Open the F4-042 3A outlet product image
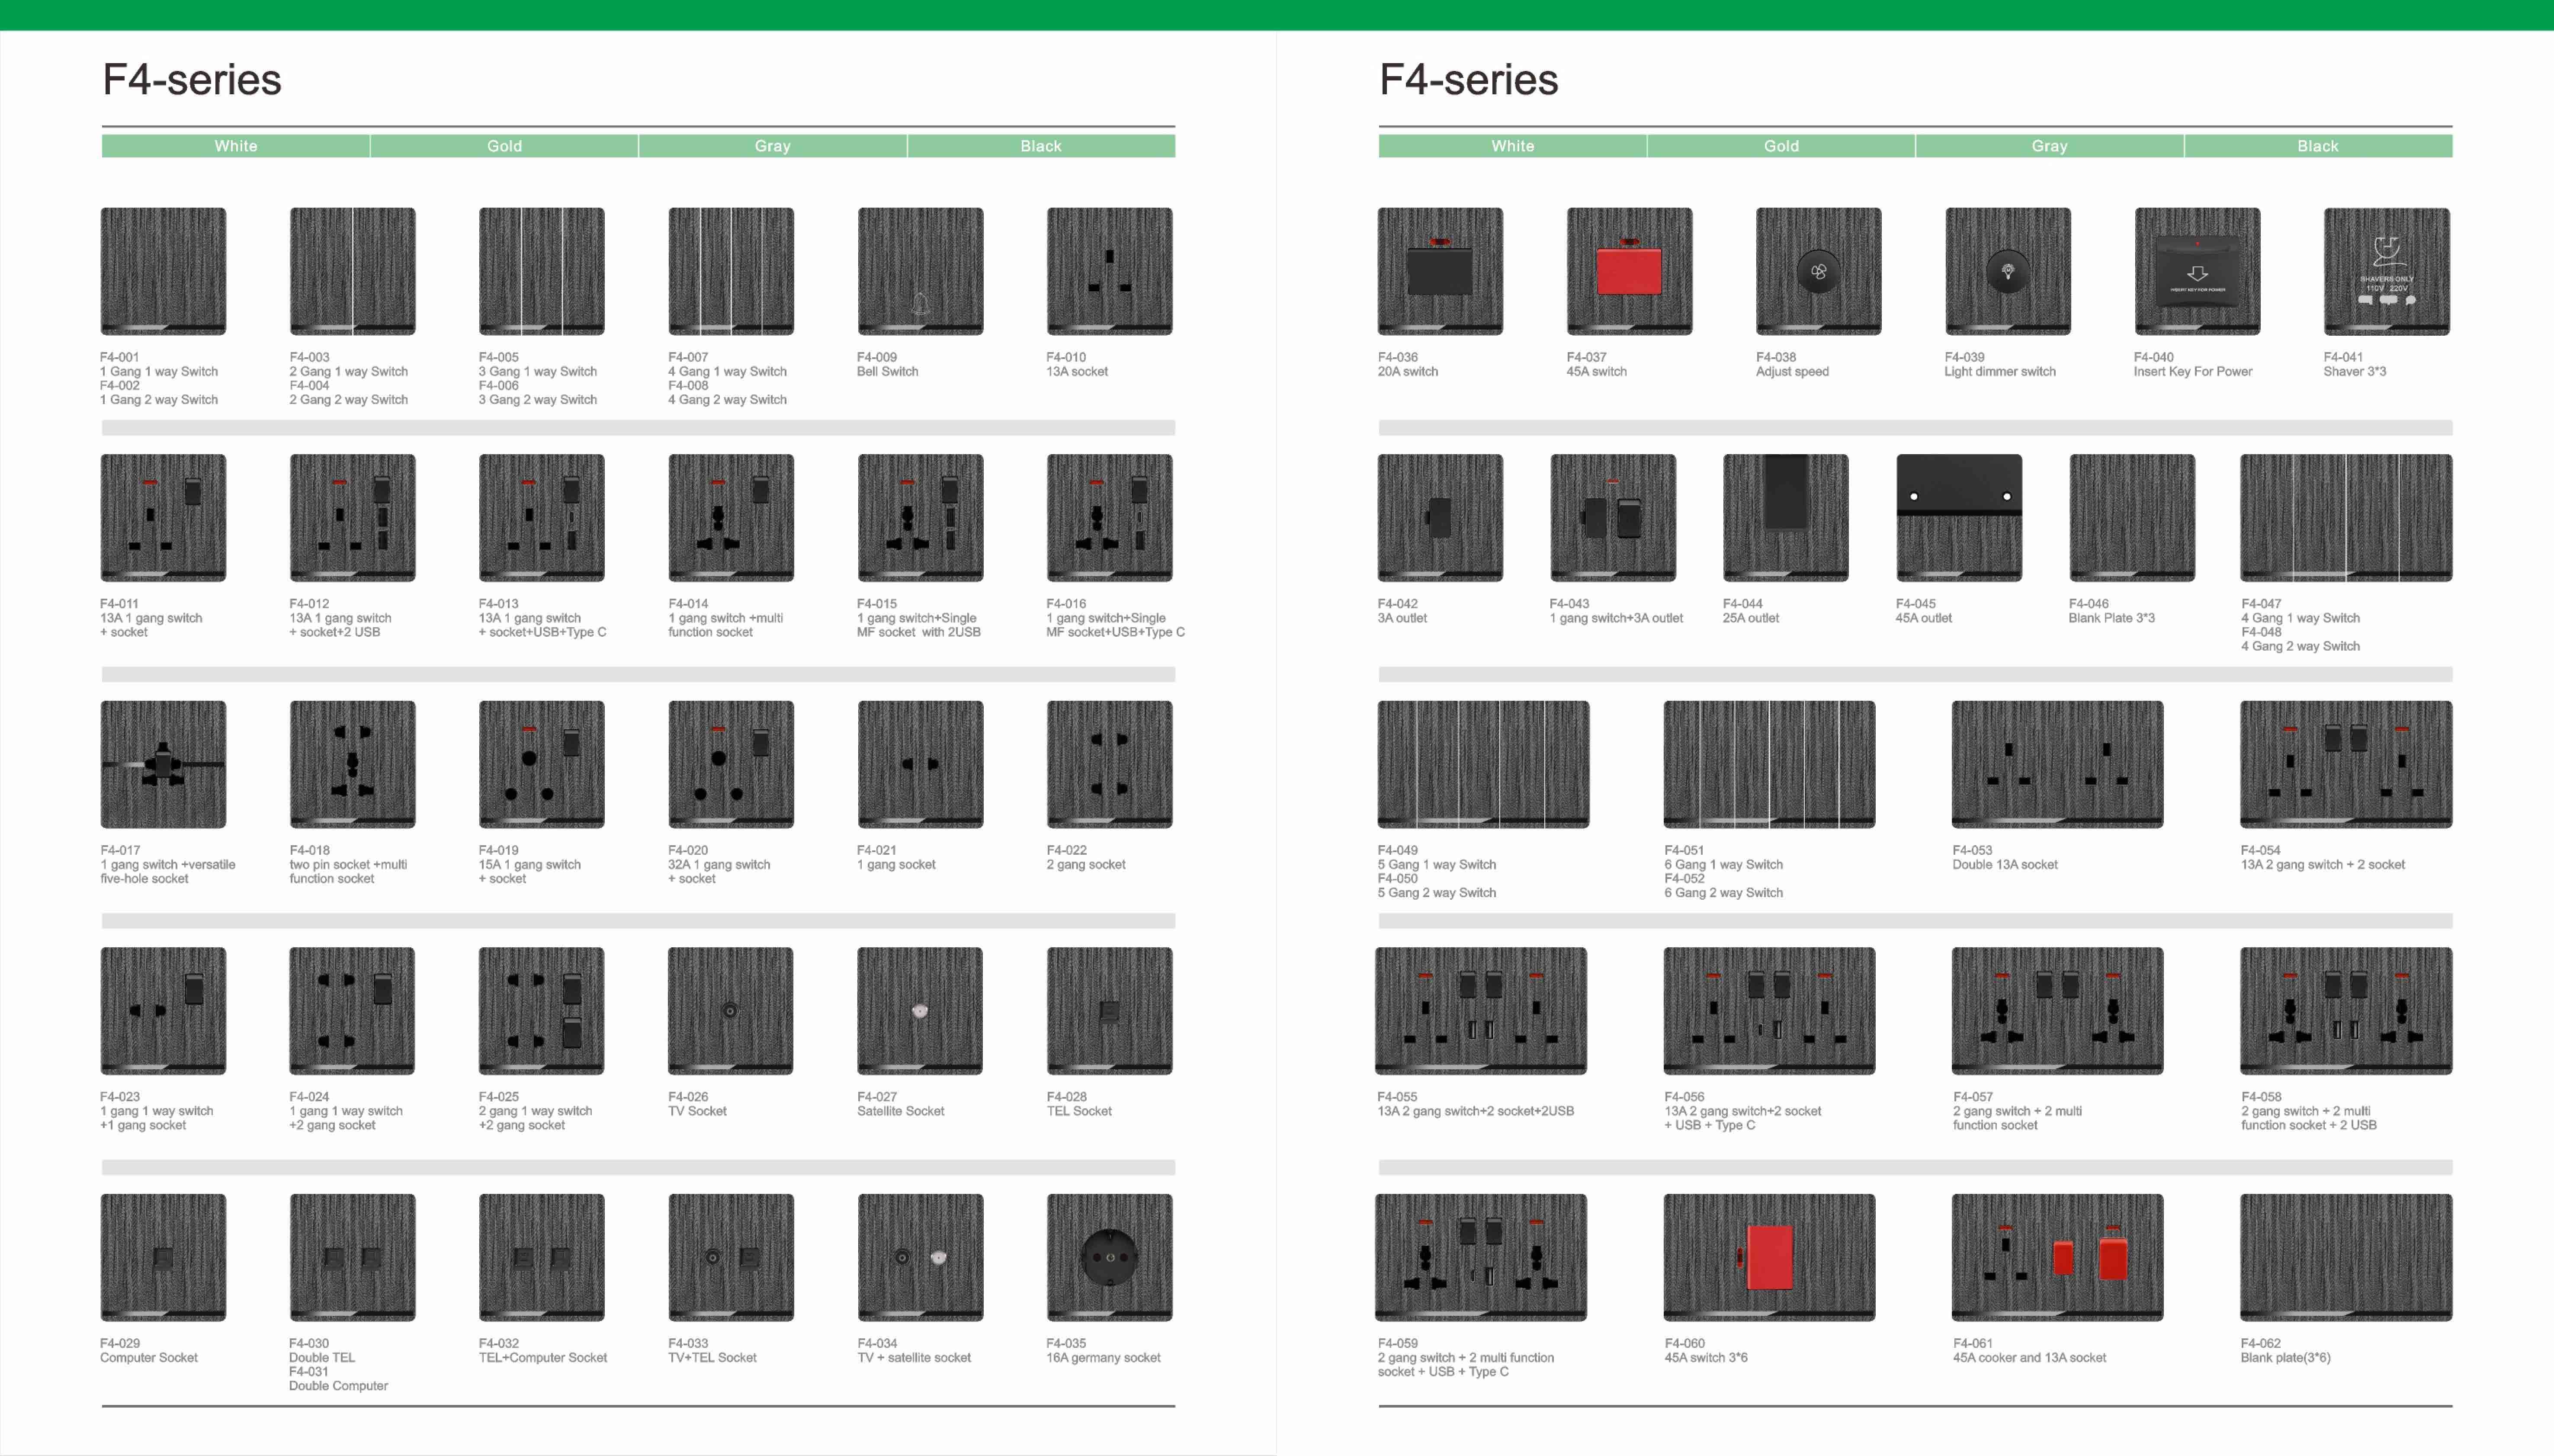This screenshot has height=1456, width=2554. tap(1440, 518)
